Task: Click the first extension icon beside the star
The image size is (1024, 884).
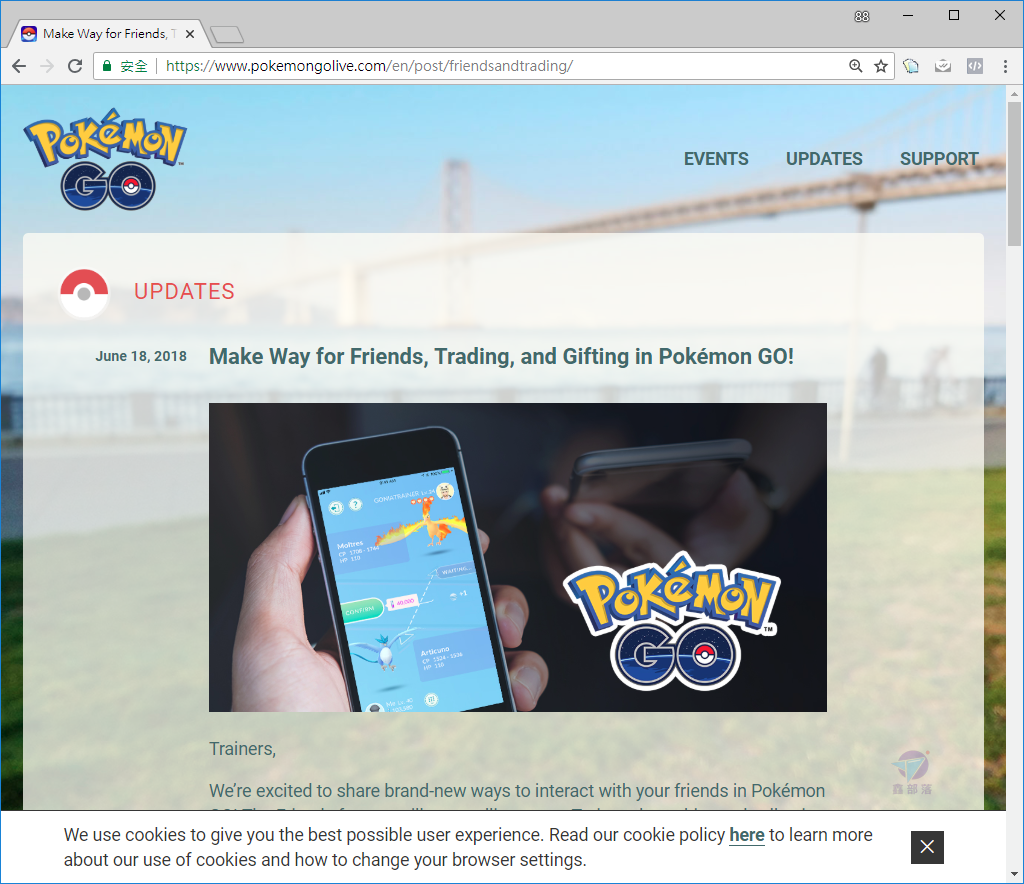Action: 911,66
